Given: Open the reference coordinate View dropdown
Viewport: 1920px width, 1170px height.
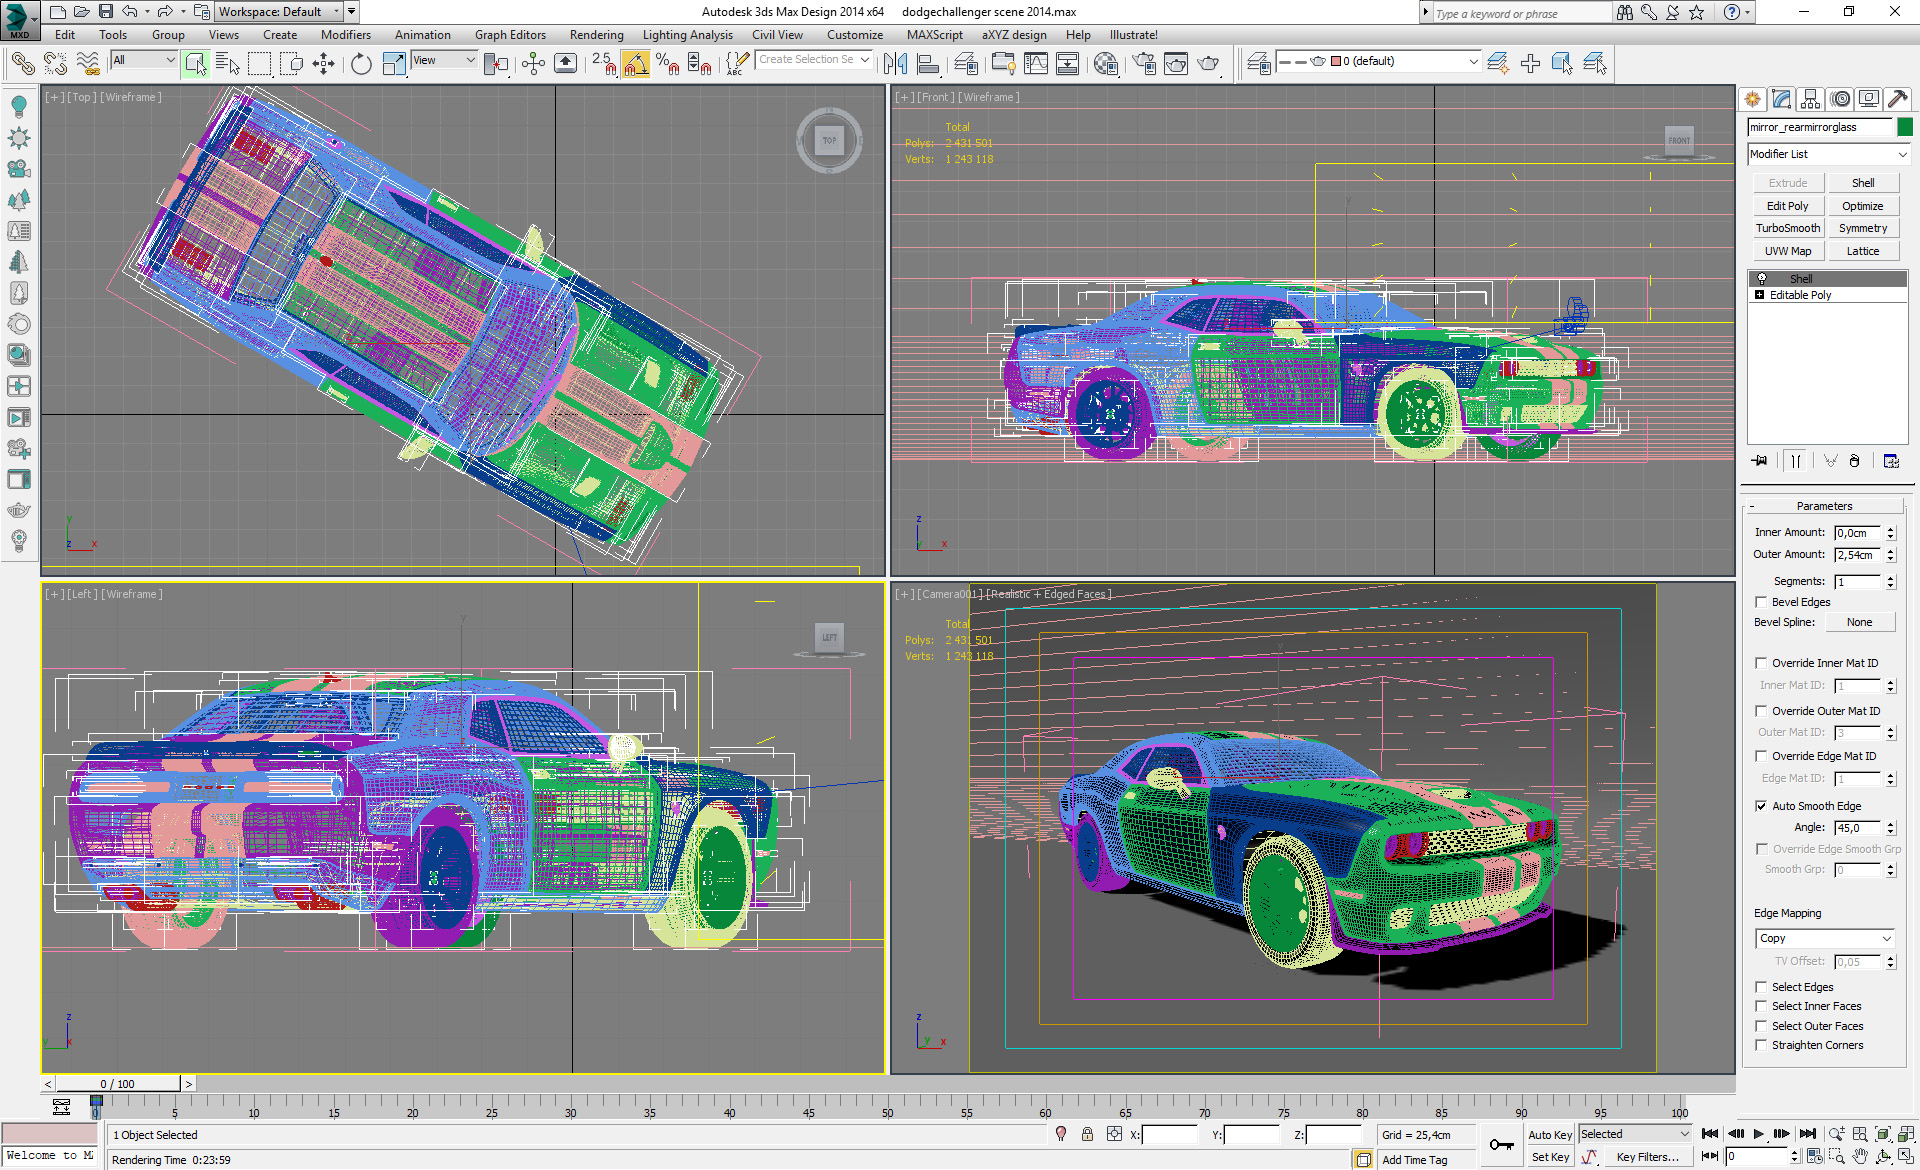Looking at the screenshot, I should [x=444, y=60].
